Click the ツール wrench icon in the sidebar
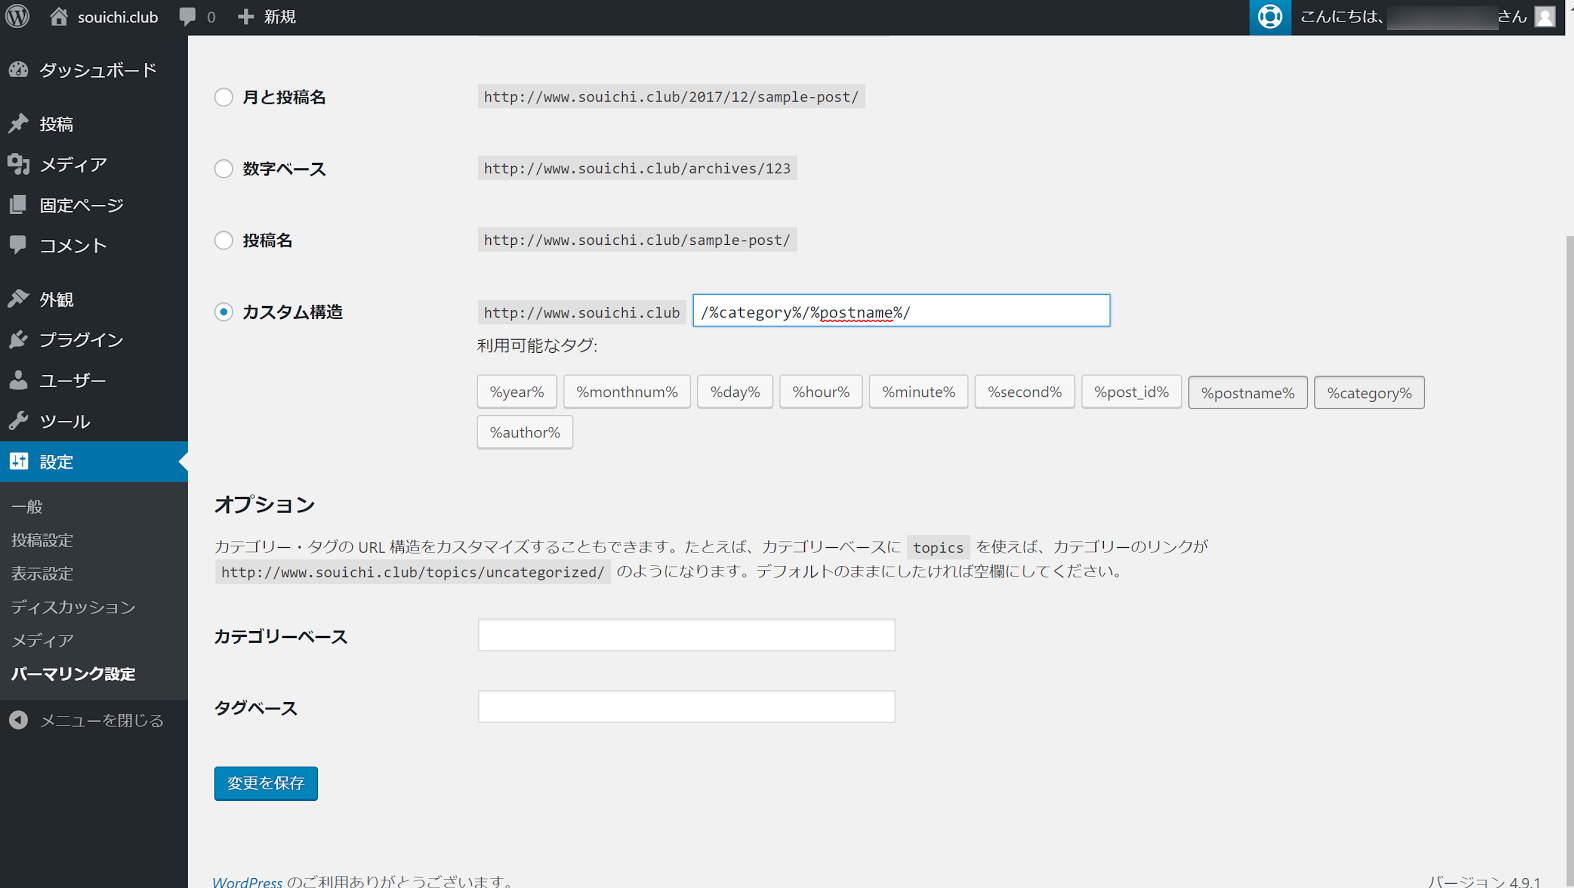This screenshot has height=888, width=1574. tap(19, 421)
